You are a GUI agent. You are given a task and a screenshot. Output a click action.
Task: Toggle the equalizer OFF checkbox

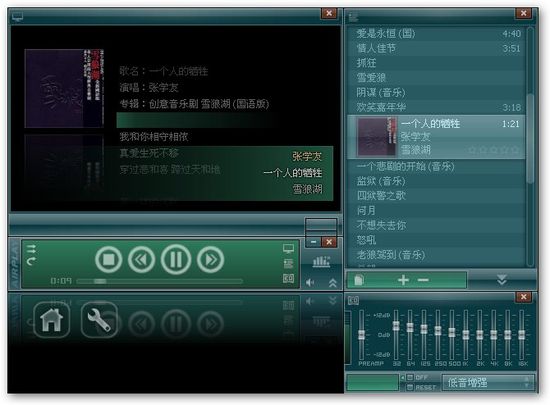410,378
